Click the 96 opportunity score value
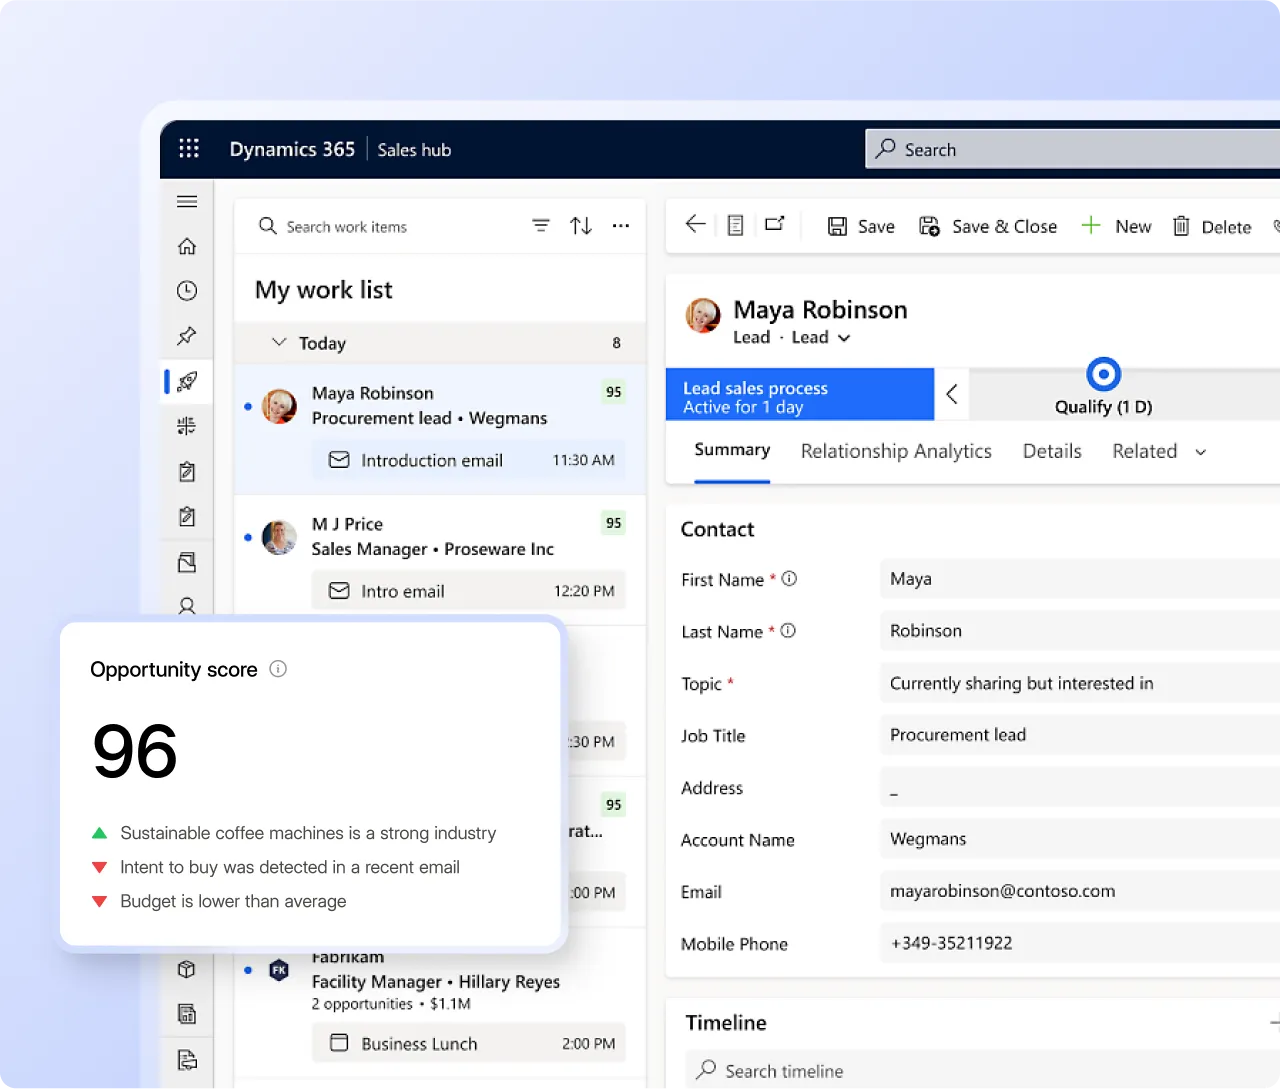The image size is (1280, 1089). pyautogui.click(x=135, y=752)
